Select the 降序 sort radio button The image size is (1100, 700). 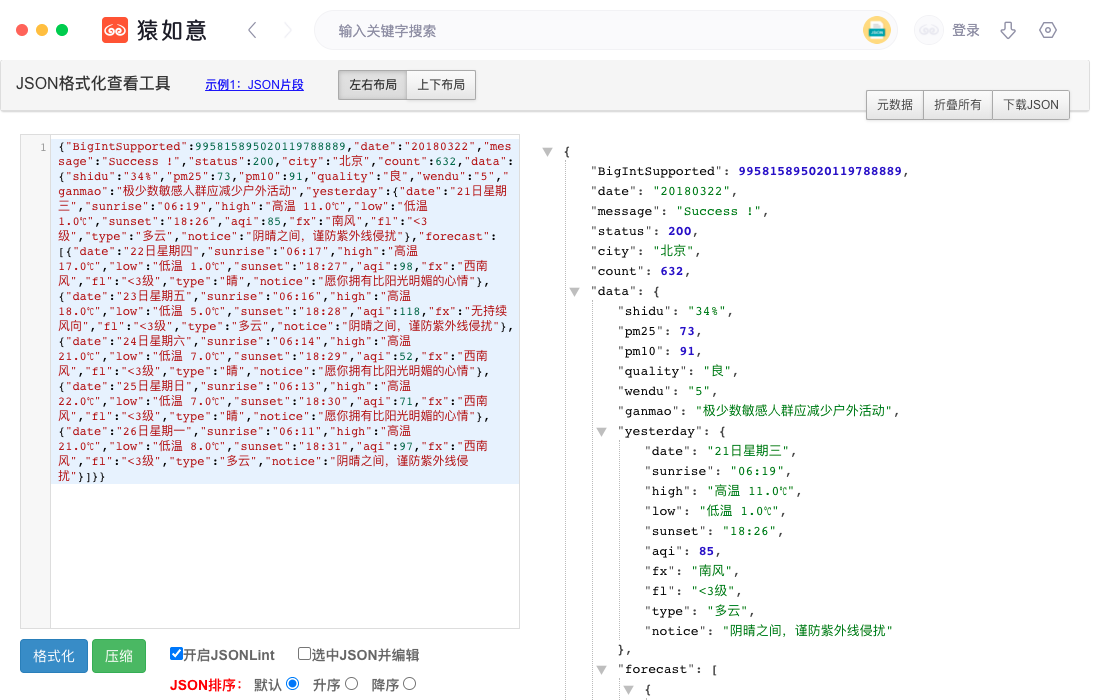click(x=409, y=684)
